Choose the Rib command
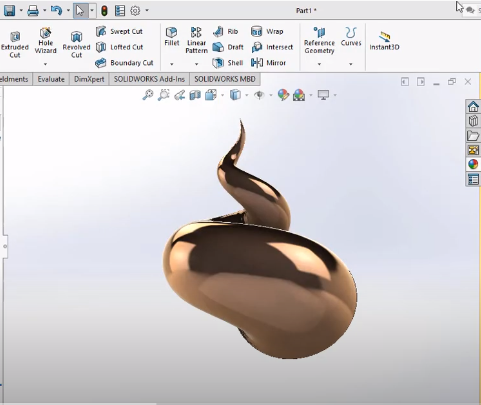Screen dimensions: 481x405 pos(226,31)
